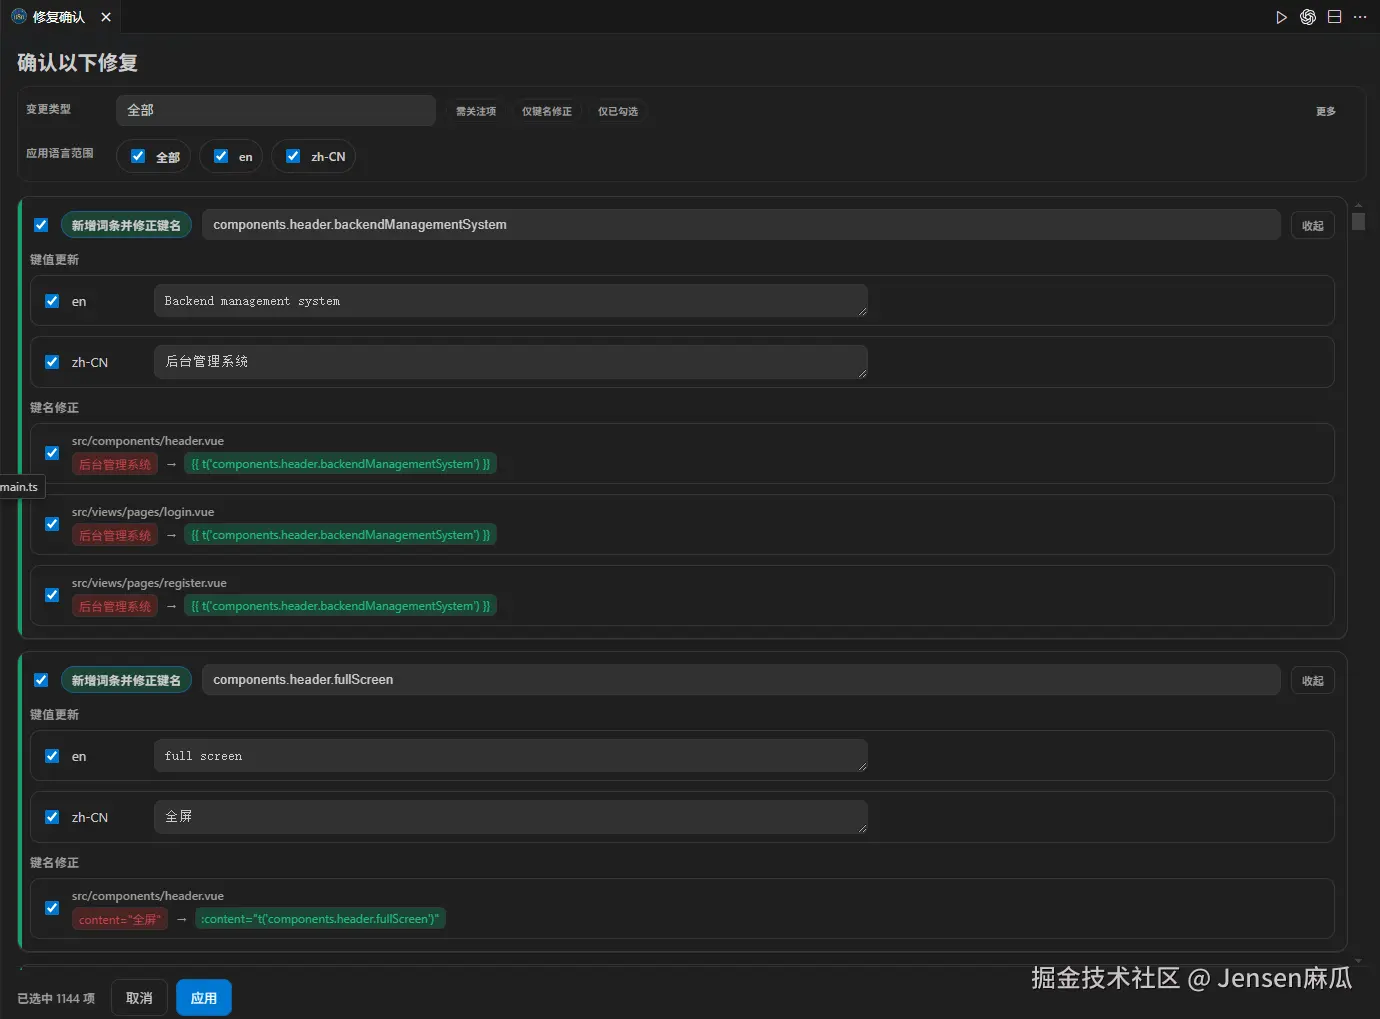Collapse the fullScreen card with 收起

click(1312, 681)
